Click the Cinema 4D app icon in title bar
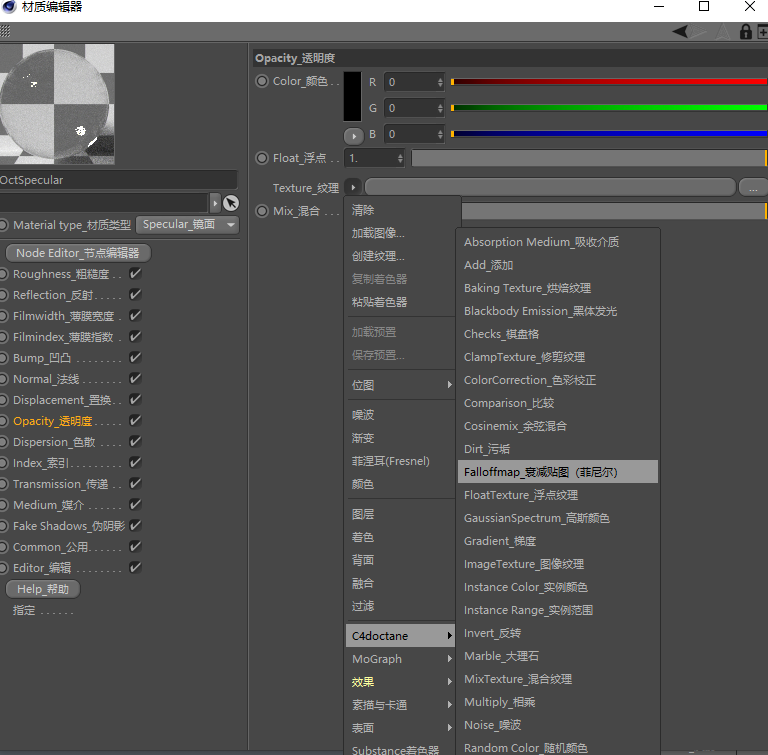Image resolution: width=768 pixels, height=755 pixels. point(9,7)
